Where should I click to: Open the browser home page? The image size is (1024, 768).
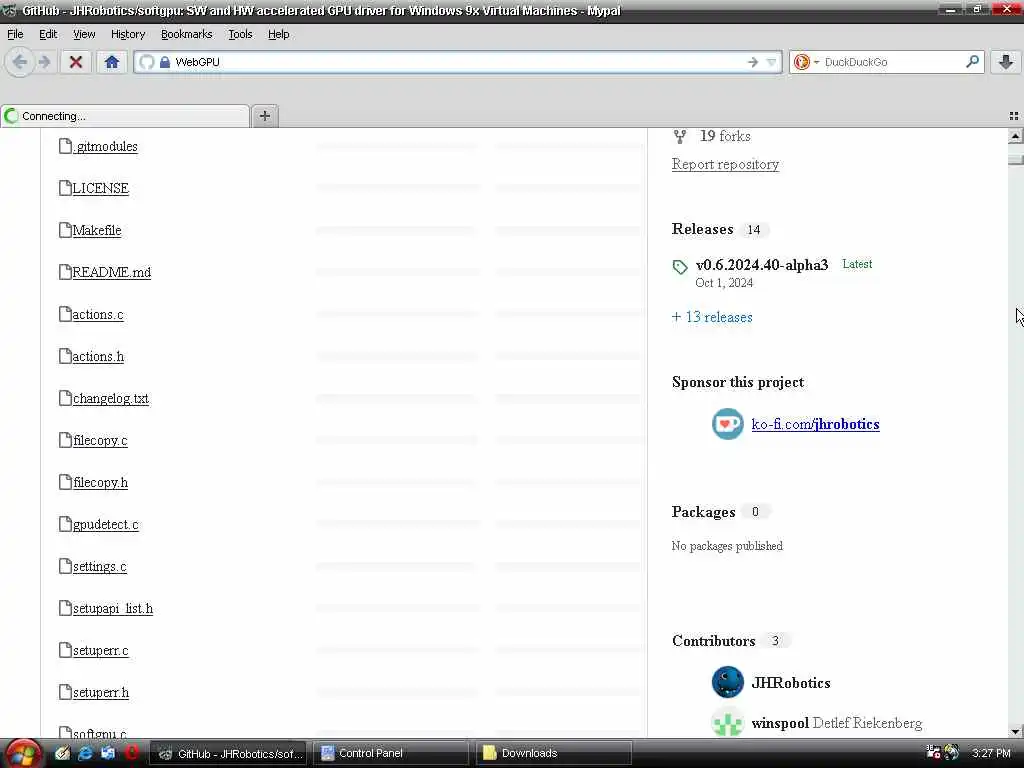[x=112, y=62]
